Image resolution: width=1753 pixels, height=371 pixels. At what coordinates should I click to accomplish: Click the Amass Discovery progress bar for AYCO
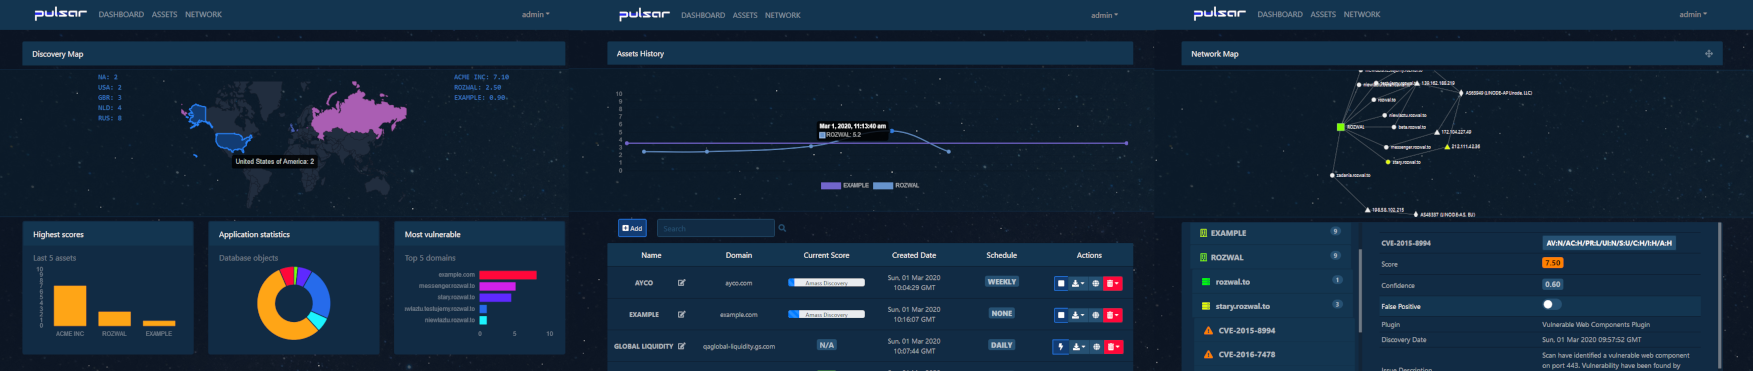(x=826, y=283)
